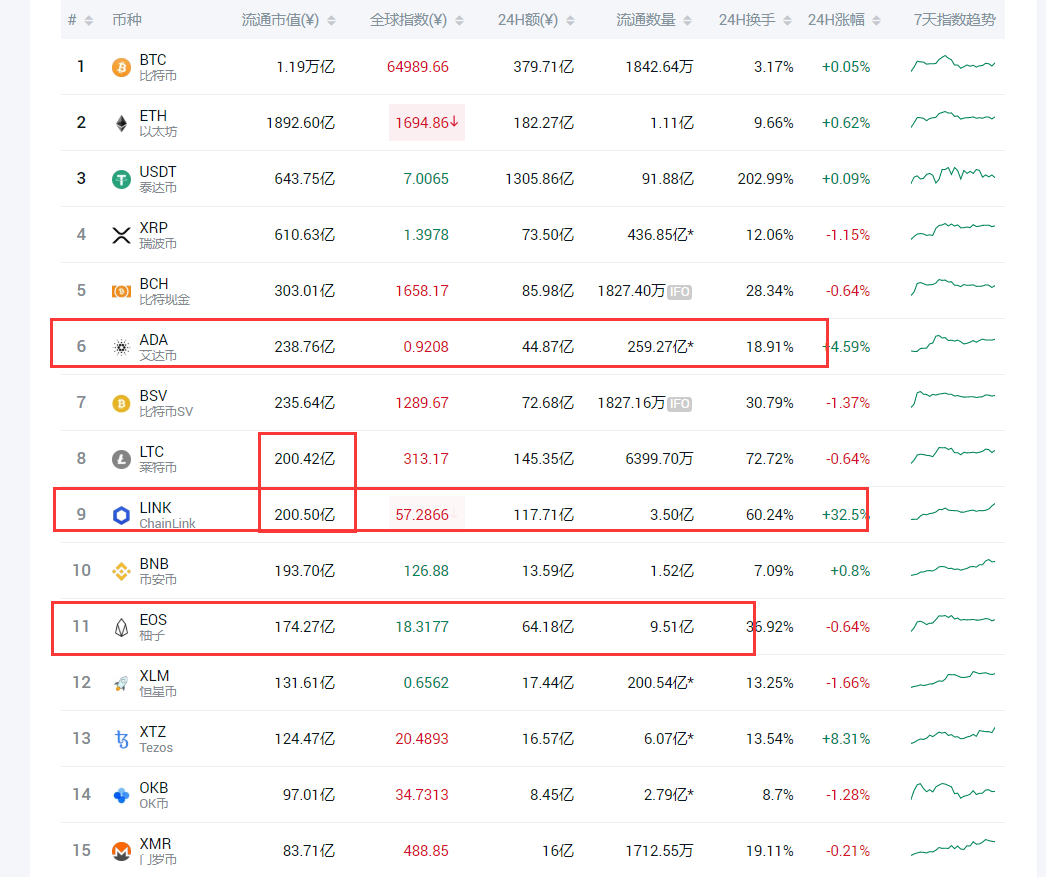Click the Litecoin LTC coin icon

point(121,460)
